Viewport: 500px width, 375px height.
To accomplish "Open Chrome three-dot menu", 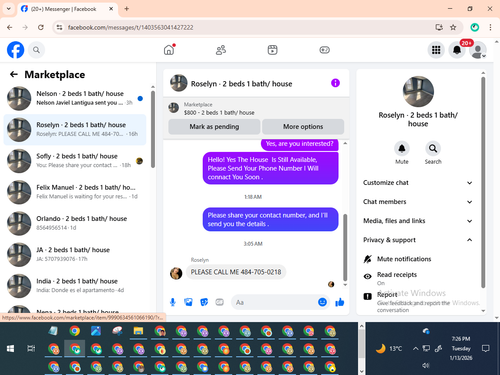I will pos(490,27).
